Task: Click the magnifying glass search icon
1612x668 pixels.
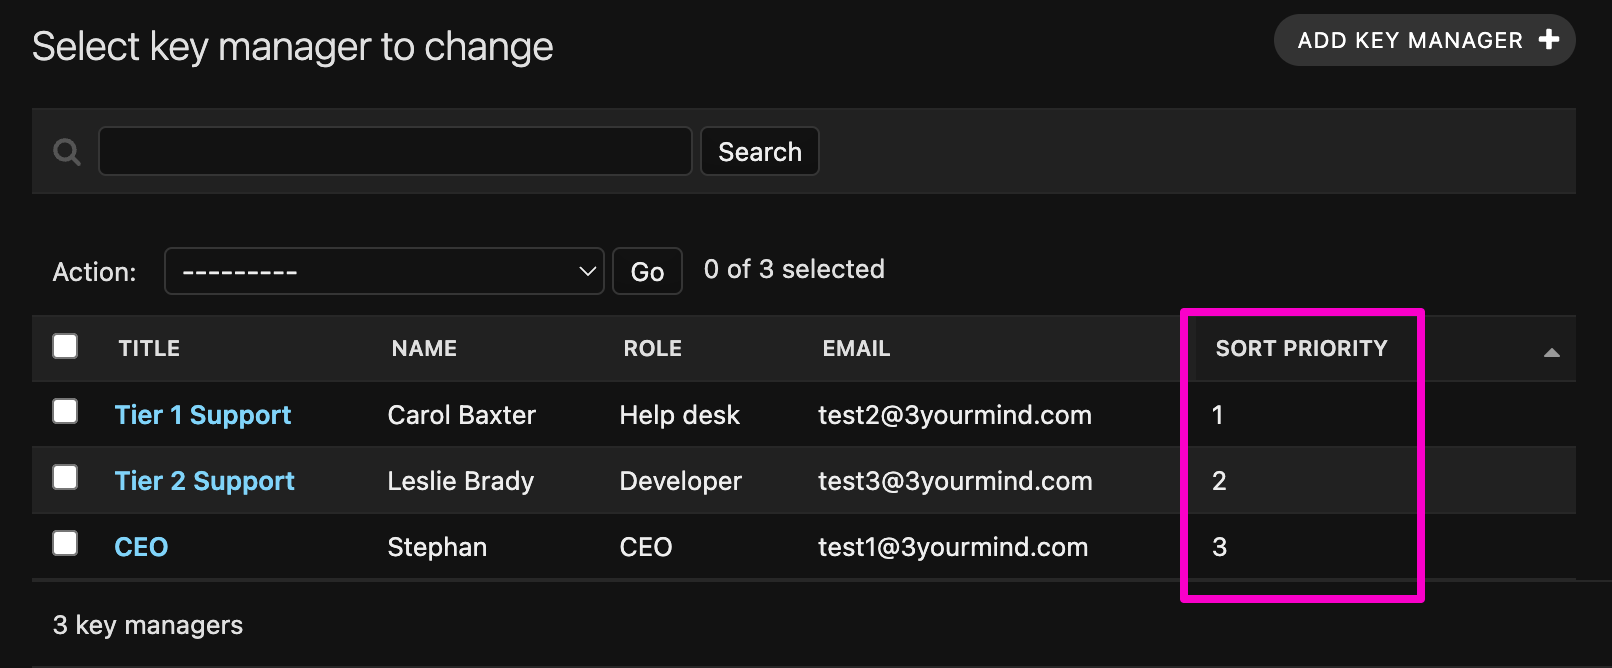Action: click(x=67, y=152)
